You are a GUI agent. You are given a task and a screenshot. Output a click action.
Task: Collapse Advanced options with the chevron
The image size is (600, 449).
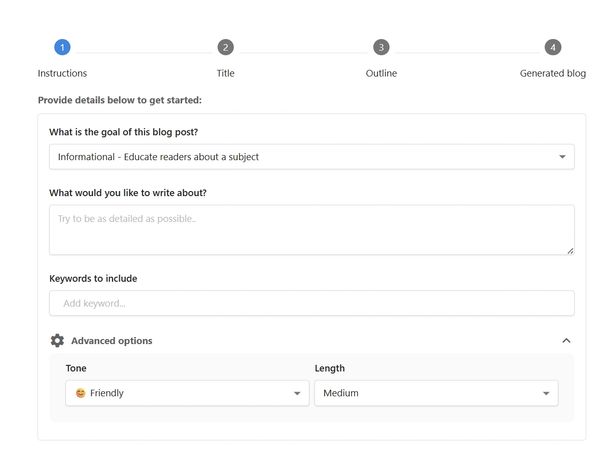(567, 341)
